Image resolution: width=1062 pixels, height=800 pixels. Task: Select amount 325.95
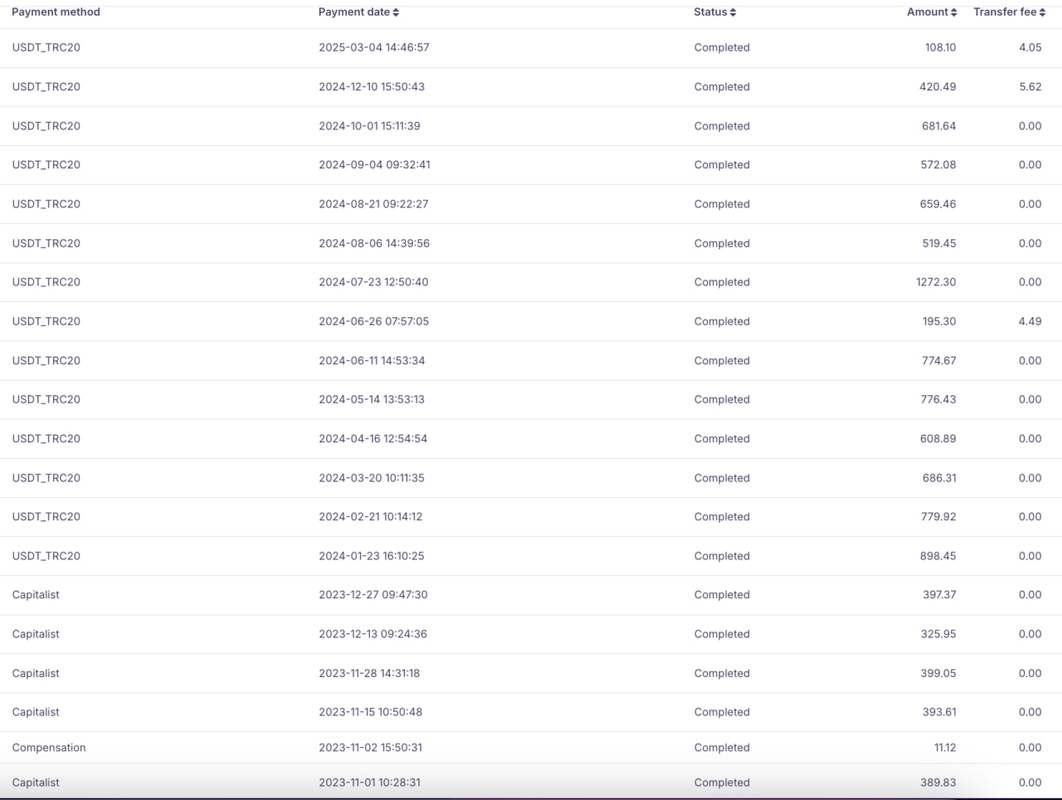click(938, 634)
